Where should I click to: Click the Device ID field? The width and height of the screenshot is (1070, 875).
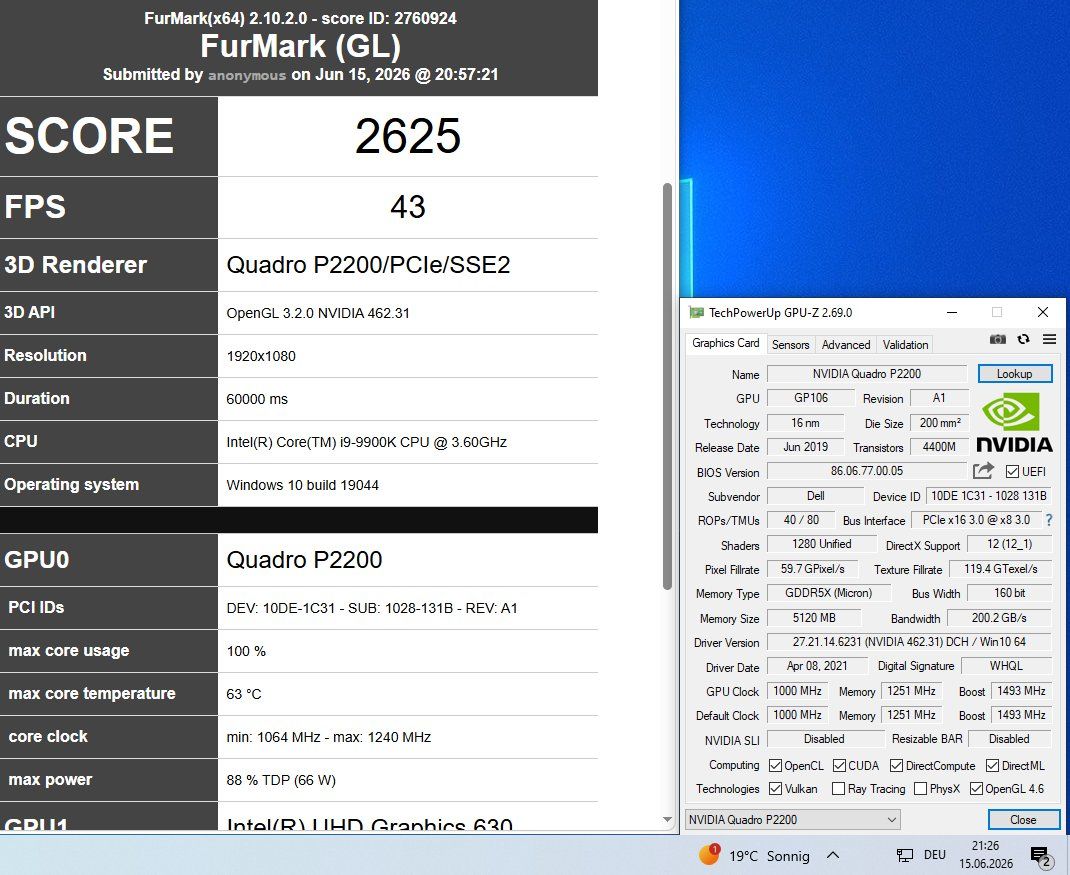click(989, 496)
